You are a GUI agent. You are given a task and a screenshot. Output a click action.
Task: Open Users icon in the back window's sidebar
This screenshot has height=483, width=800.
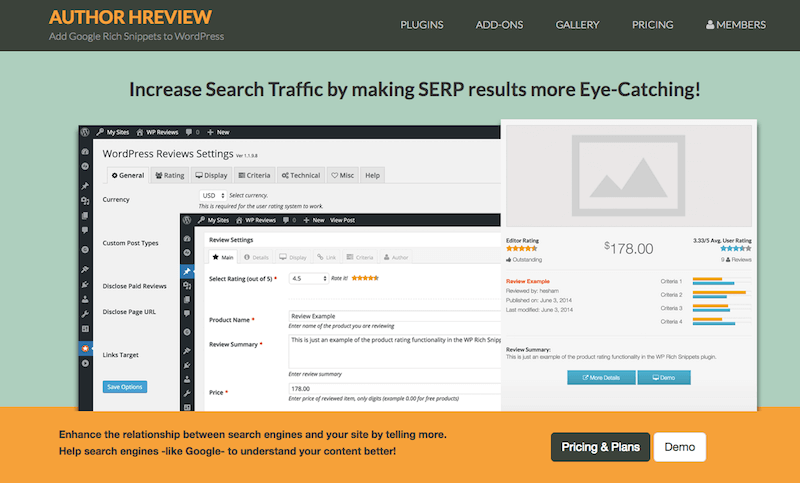tap(85, 299)
